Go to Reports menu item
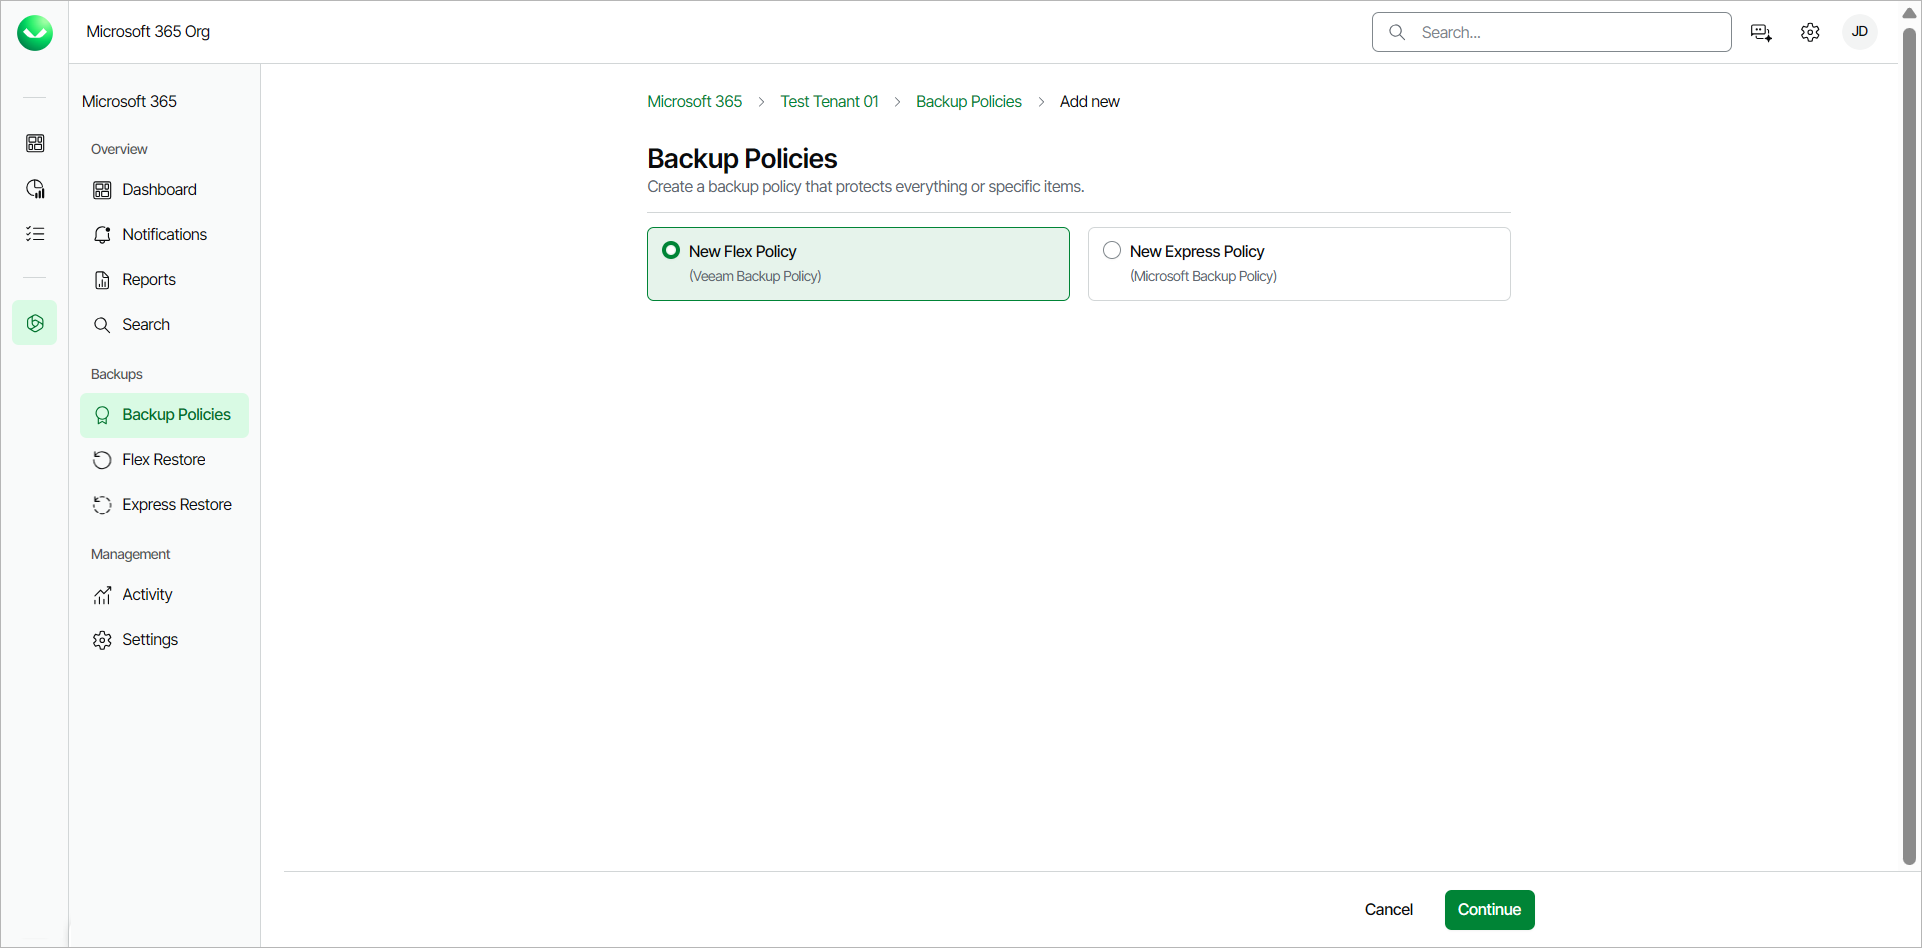Image resolution: width=1922 pixels, height=948 pixels. coord(164,280)
